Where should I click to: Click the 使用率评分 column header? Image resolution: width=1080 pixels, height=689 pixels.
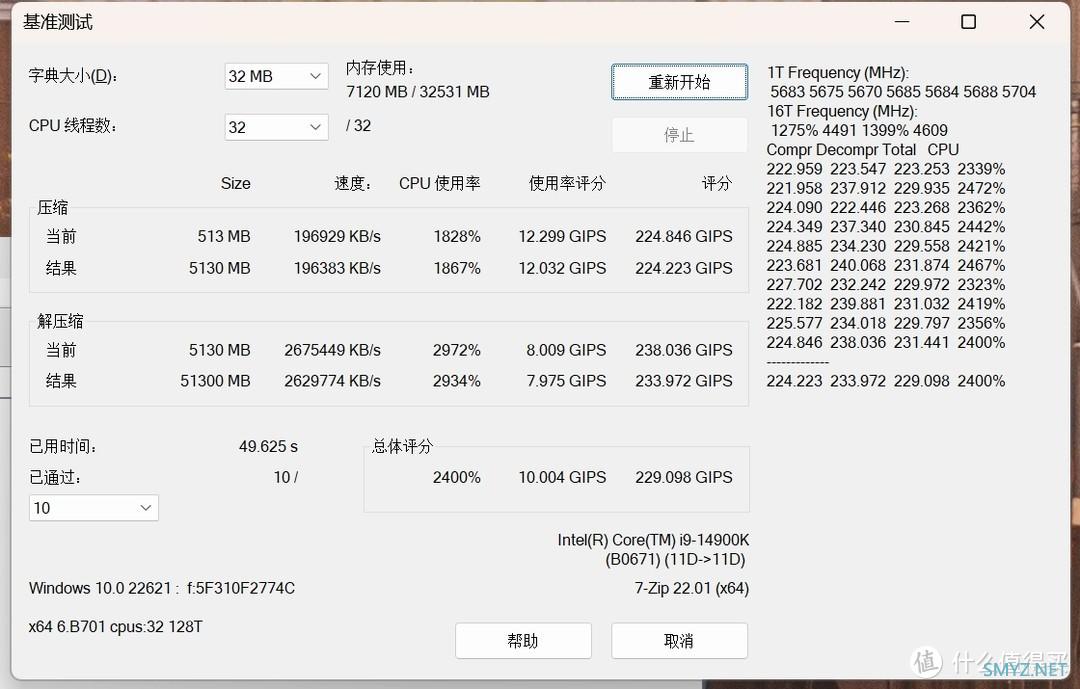(x=567, y=183)
